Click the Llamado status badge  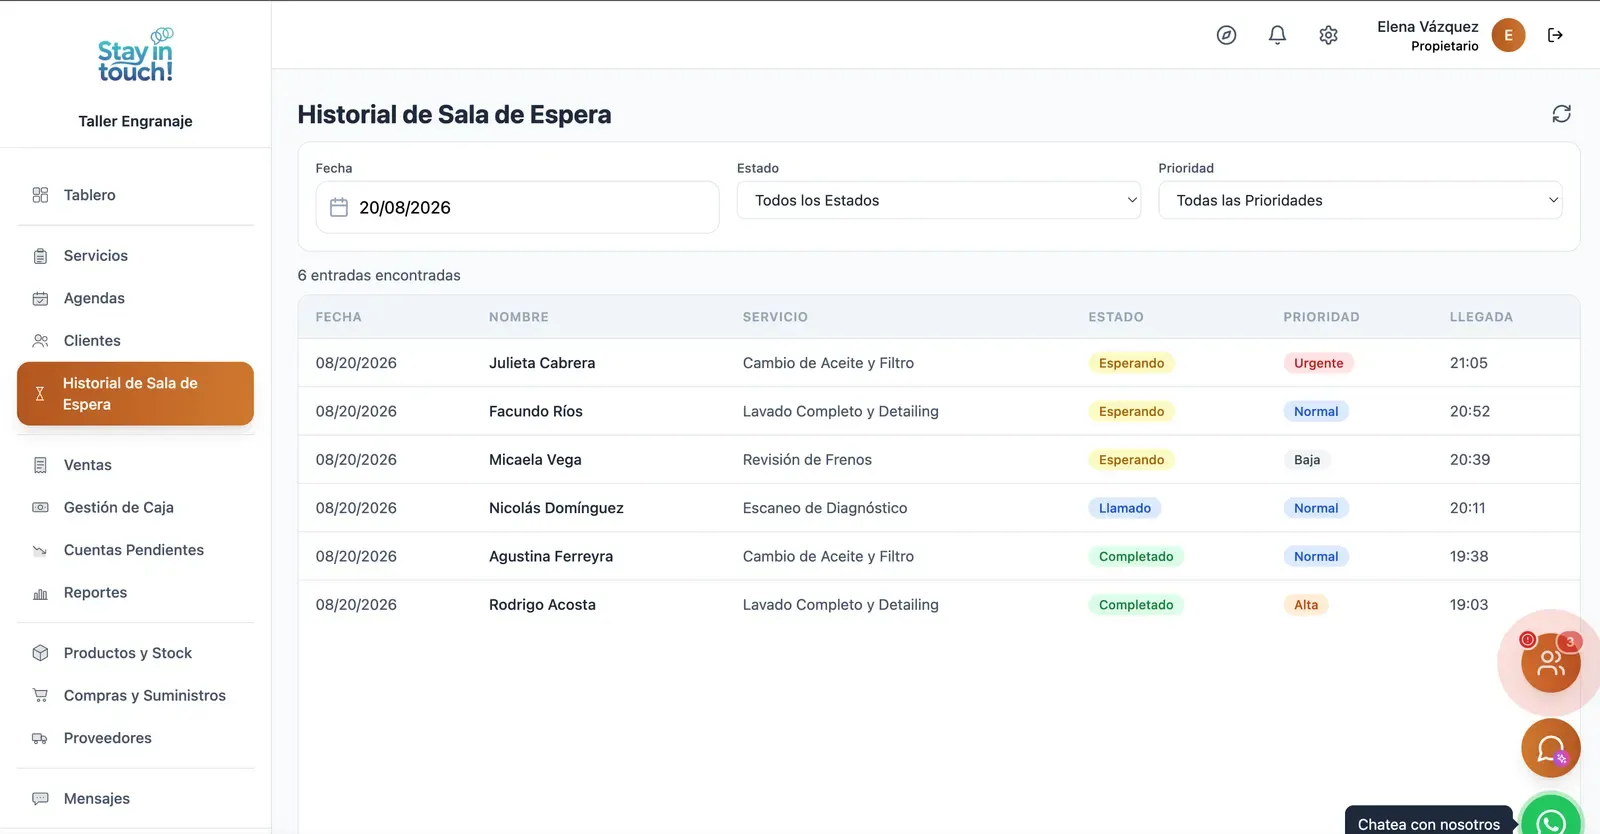click(1124, 508)
